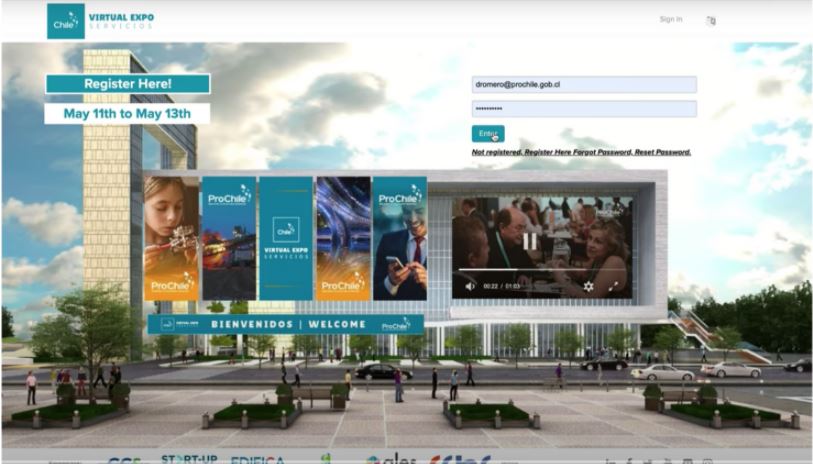Open video settings gear icon
Viewport: 813px width, 464px height.
588,286
